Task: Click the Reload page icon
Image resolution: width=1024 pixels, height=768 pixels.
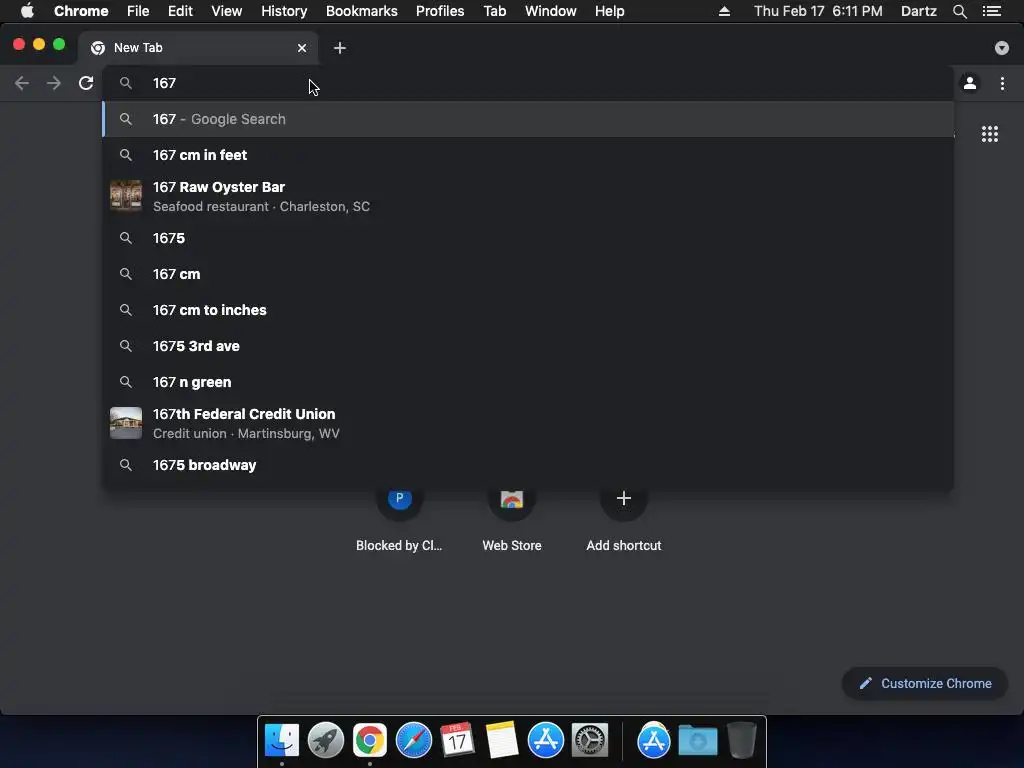Action: click(86, 83)
